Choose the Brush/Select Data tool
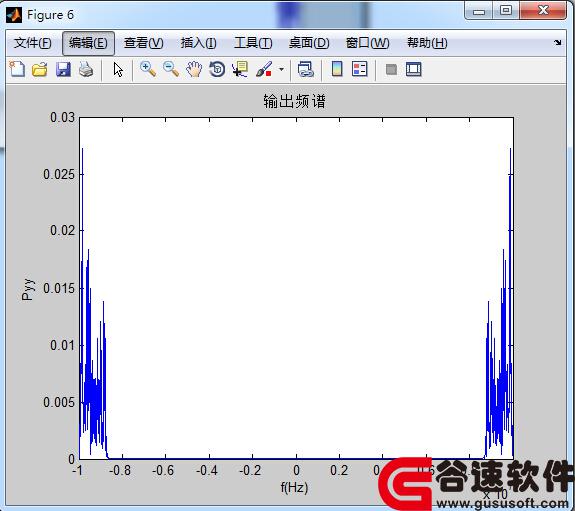Screen dimensions: 575x511 (264, 69)
